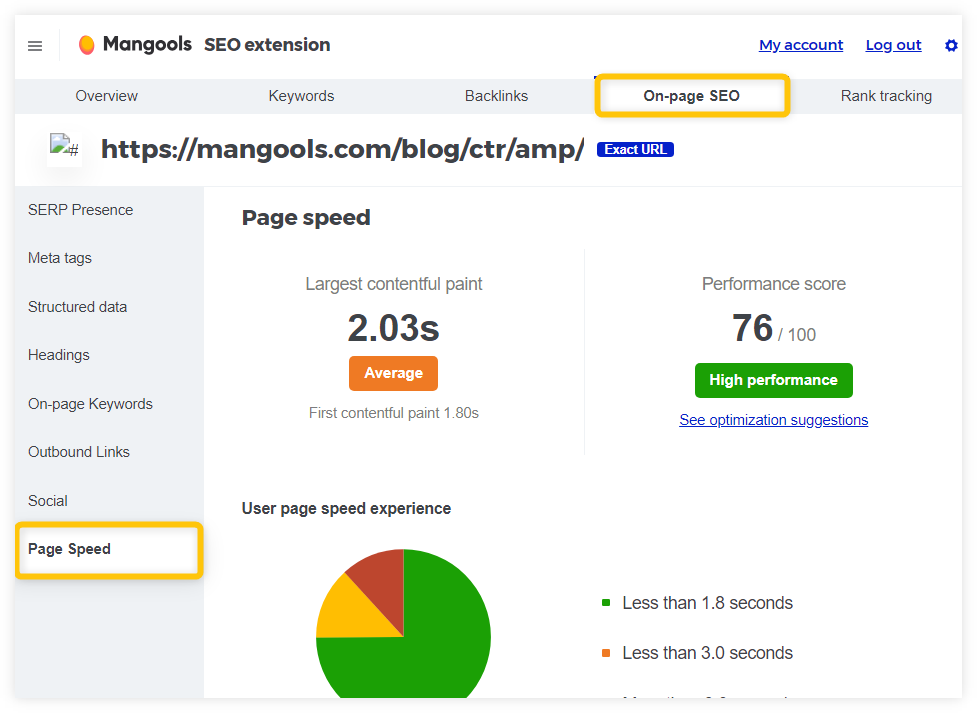Click the 76 performance score value
The height and width of the screenshot is (713, 977).
pos(753,328)
